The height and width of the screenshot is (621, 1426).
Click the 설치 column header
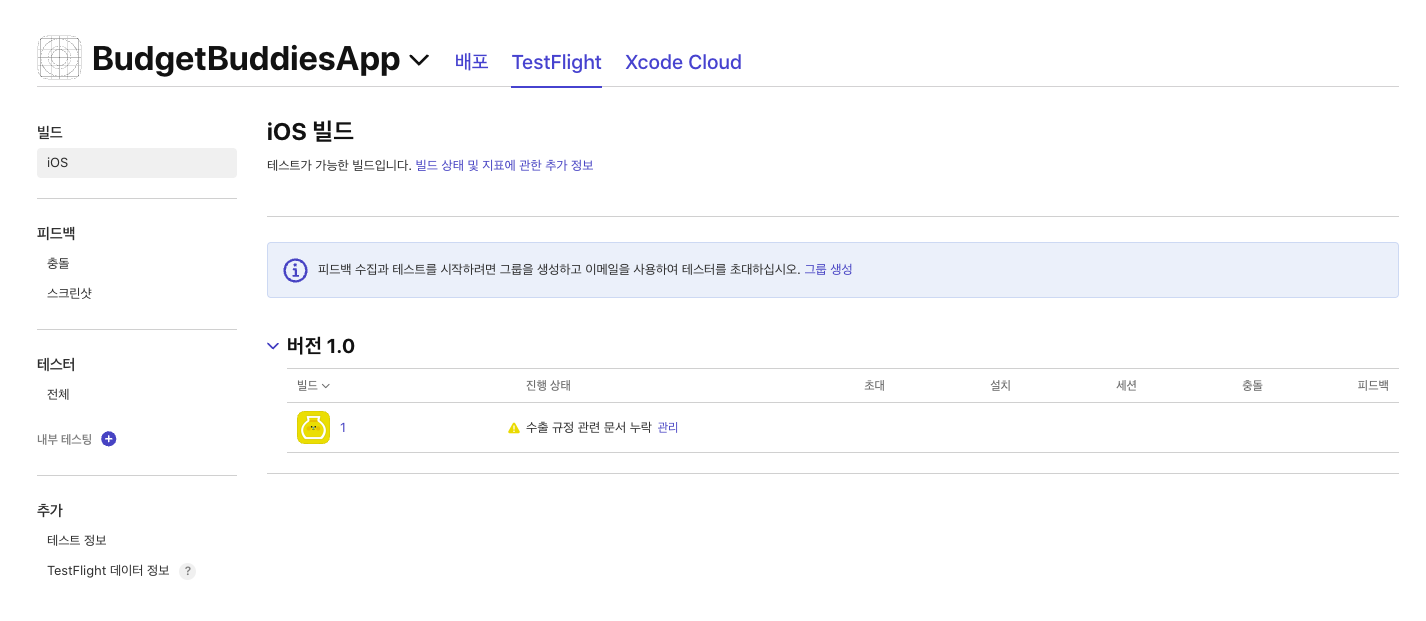click(1000, 385)
